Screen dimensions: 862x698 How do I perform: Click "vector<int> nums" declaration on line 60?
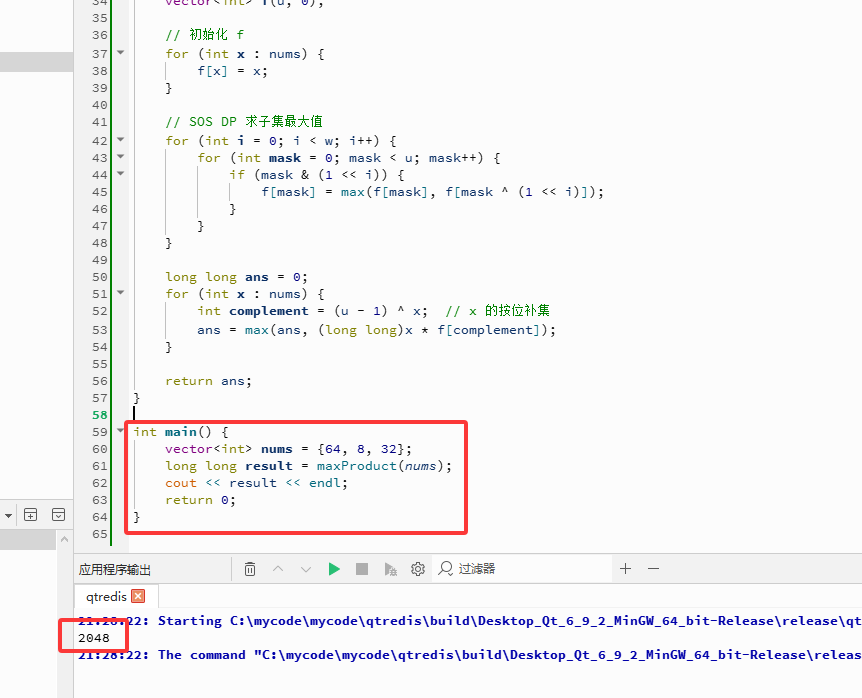[x=229, y=449]
